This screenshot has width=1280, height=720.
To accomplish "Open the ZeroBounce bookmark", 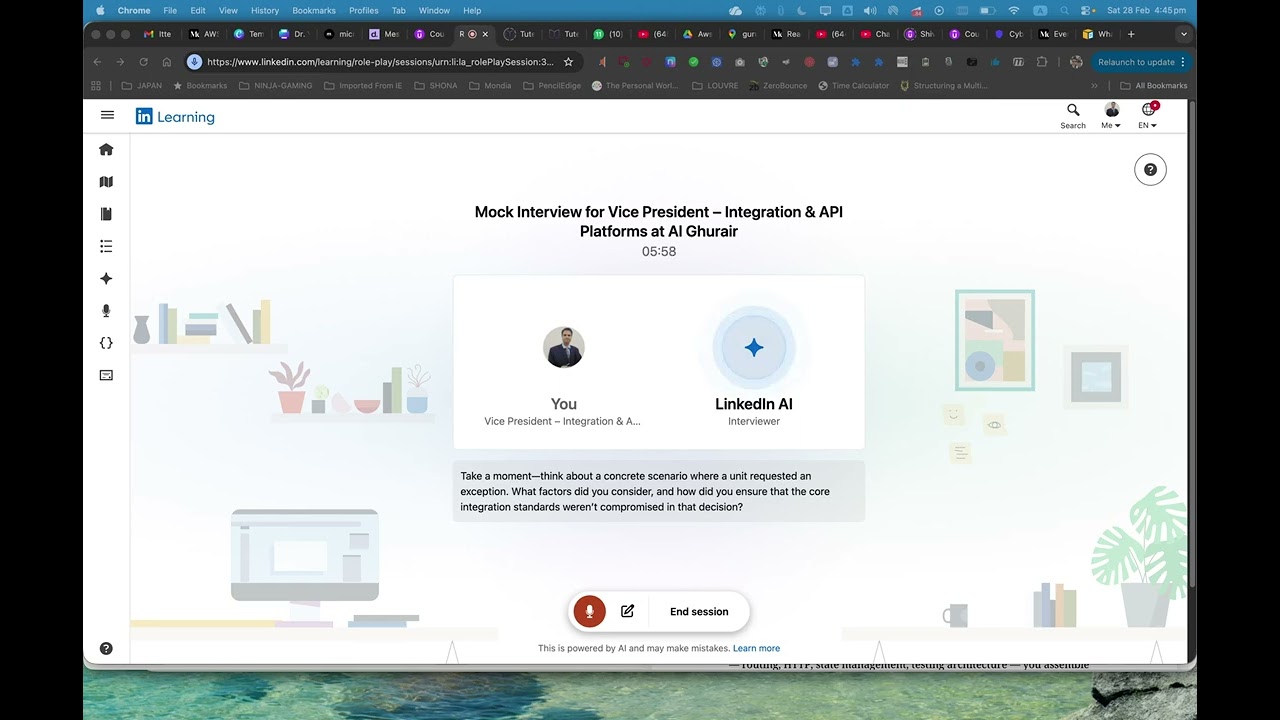I will click(x=778, y=86).
